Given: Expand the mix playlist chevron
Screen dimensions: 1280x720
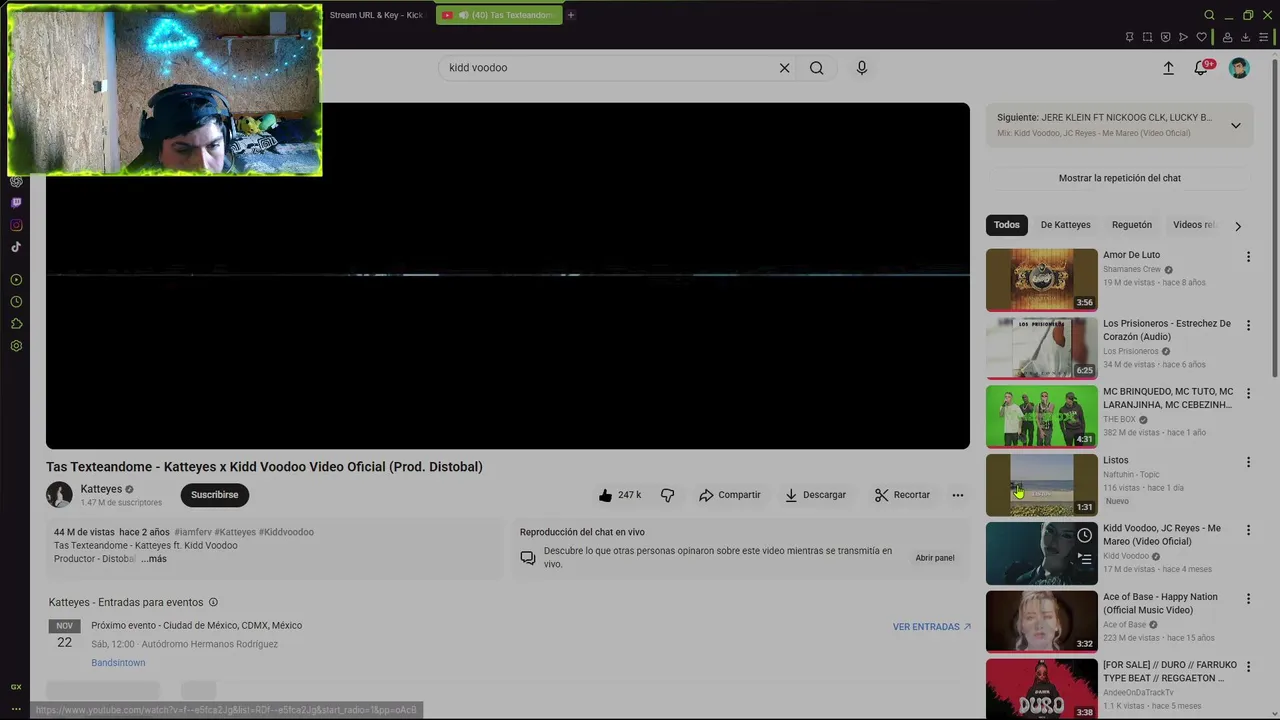Looking at the screenshot, I should click(1236, 125).
